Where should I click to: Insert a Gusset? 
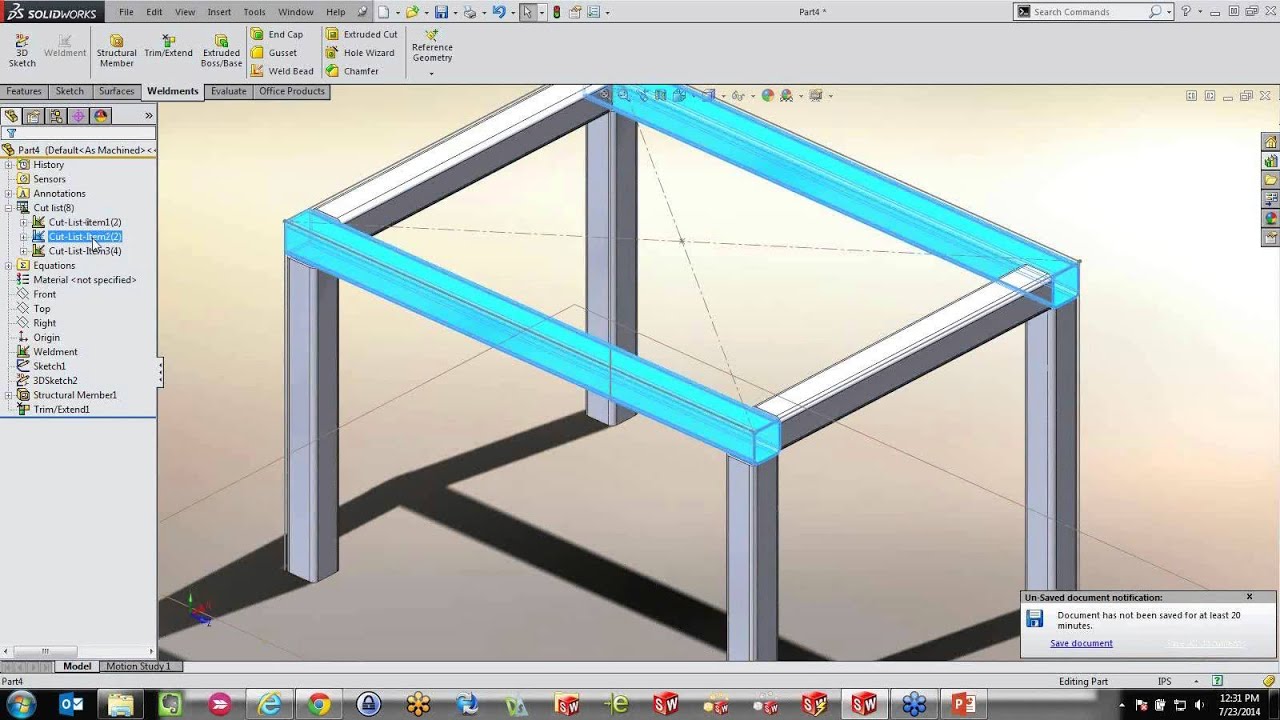click(274, 53)
